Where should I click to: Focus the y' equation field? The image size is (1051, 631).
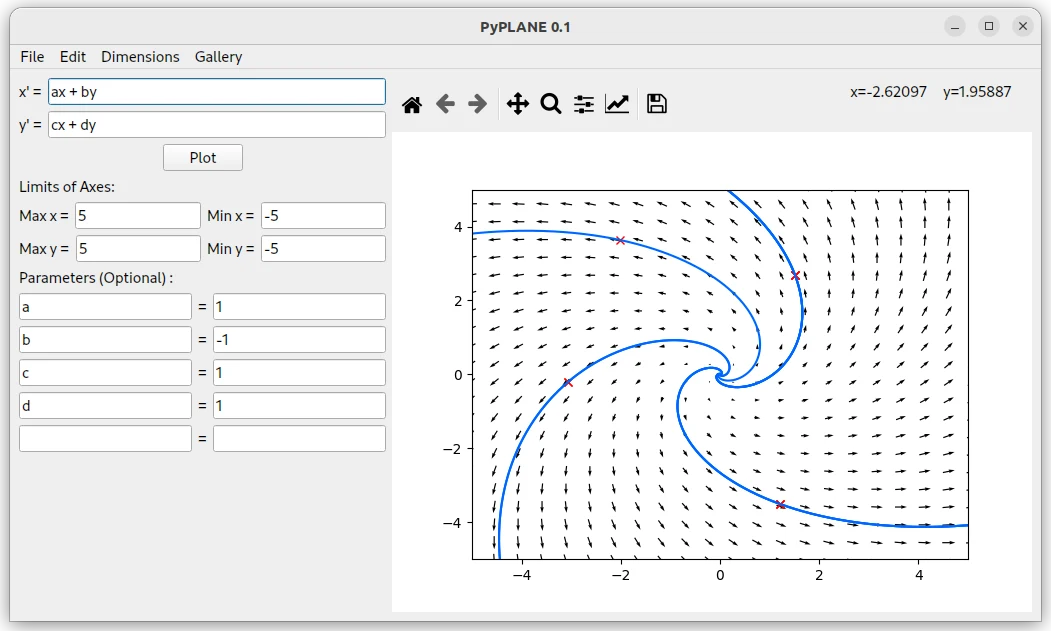217,125
